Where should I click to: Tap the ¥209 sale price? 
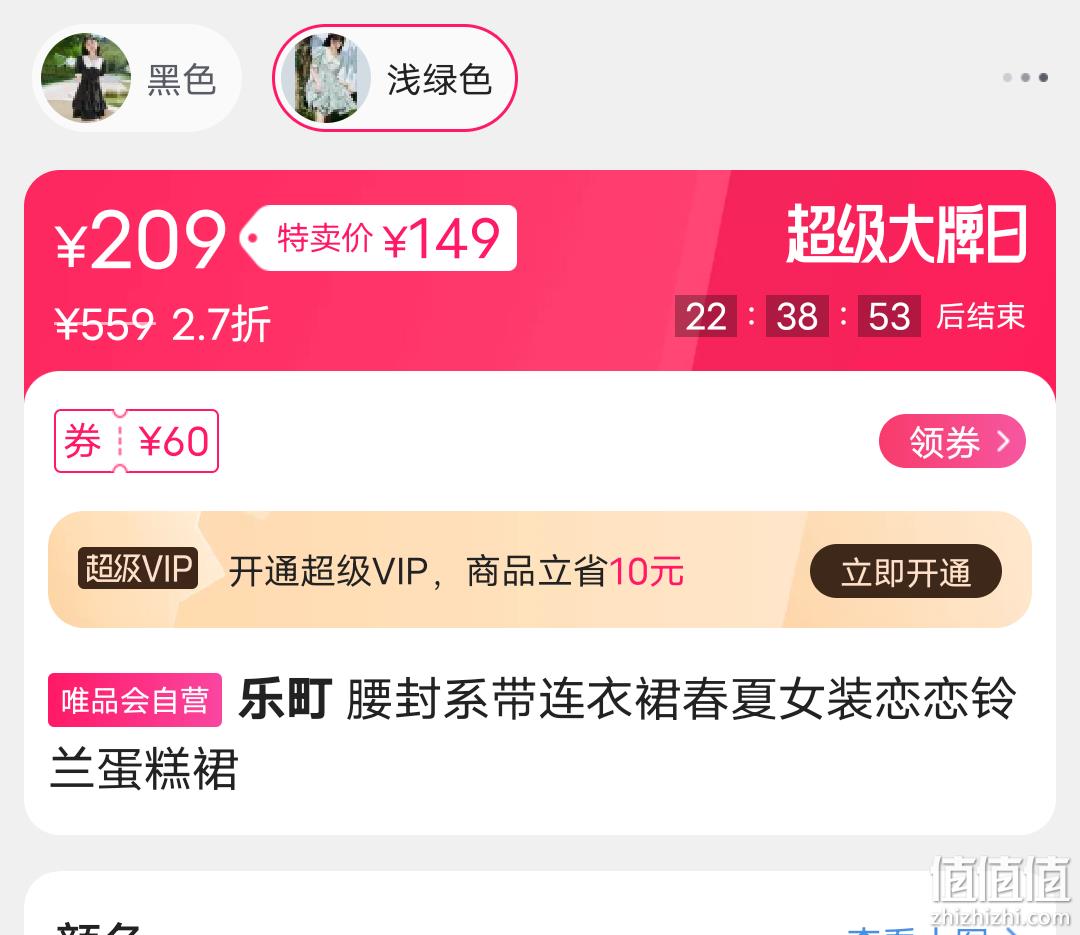141,239
